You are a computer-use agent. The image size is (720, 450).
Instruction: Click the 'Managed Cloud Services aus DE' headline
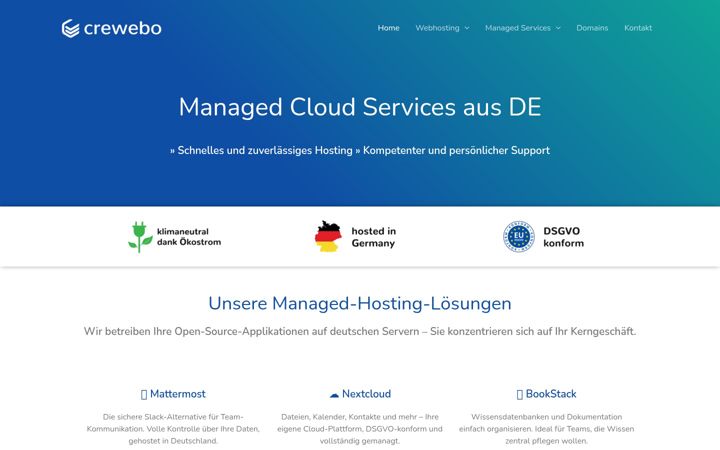(360, 107)
